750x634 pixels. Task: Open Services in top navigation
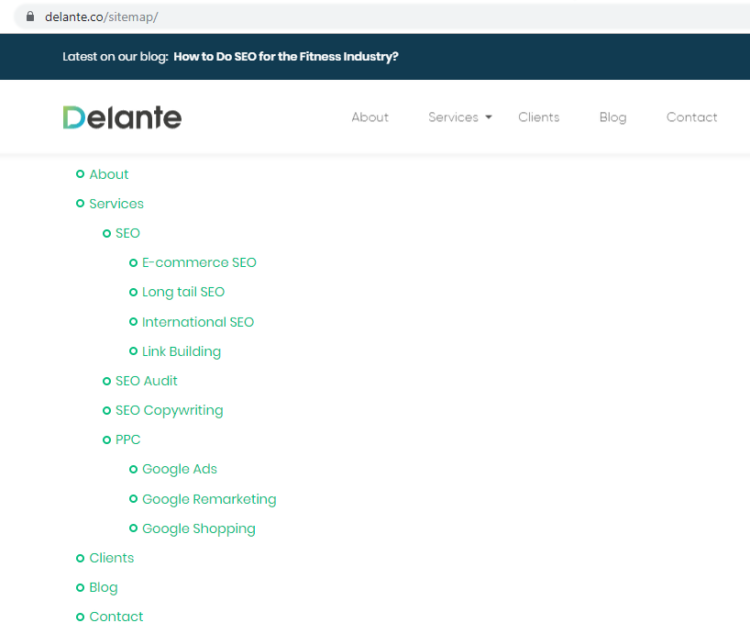[453, 117]
